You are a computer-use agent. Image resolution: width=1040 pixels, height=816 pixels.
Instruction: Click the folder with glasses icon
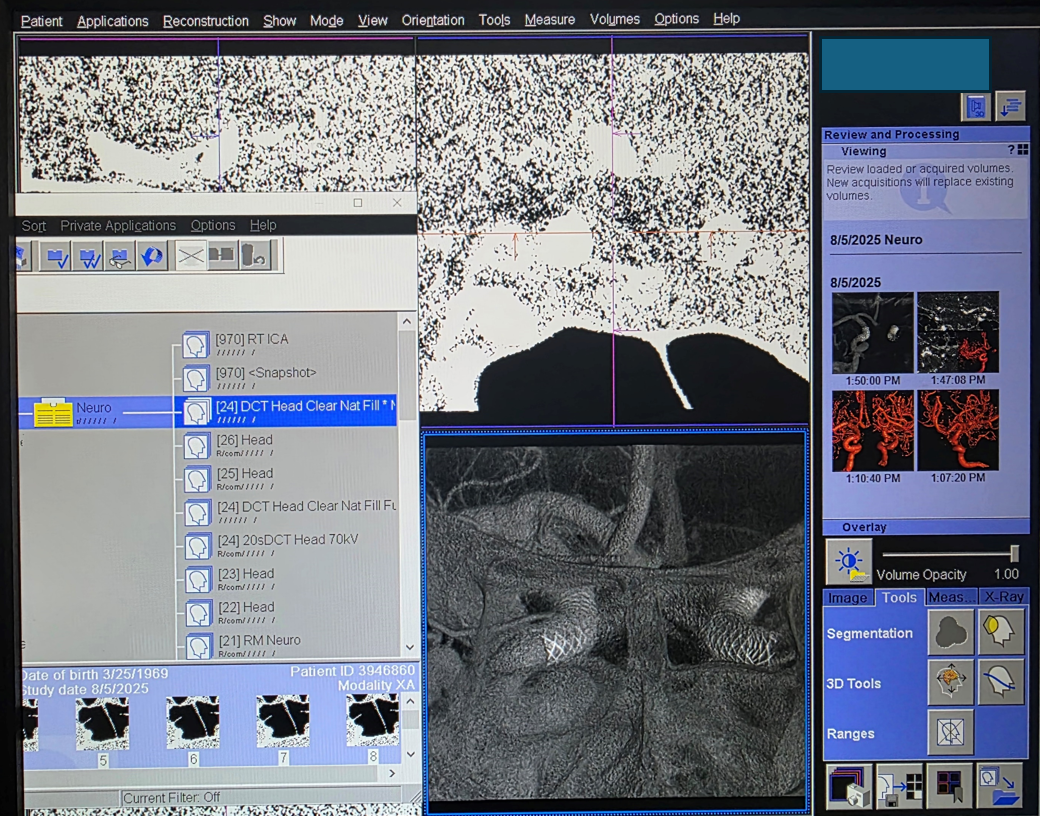[x=121, y=257]
